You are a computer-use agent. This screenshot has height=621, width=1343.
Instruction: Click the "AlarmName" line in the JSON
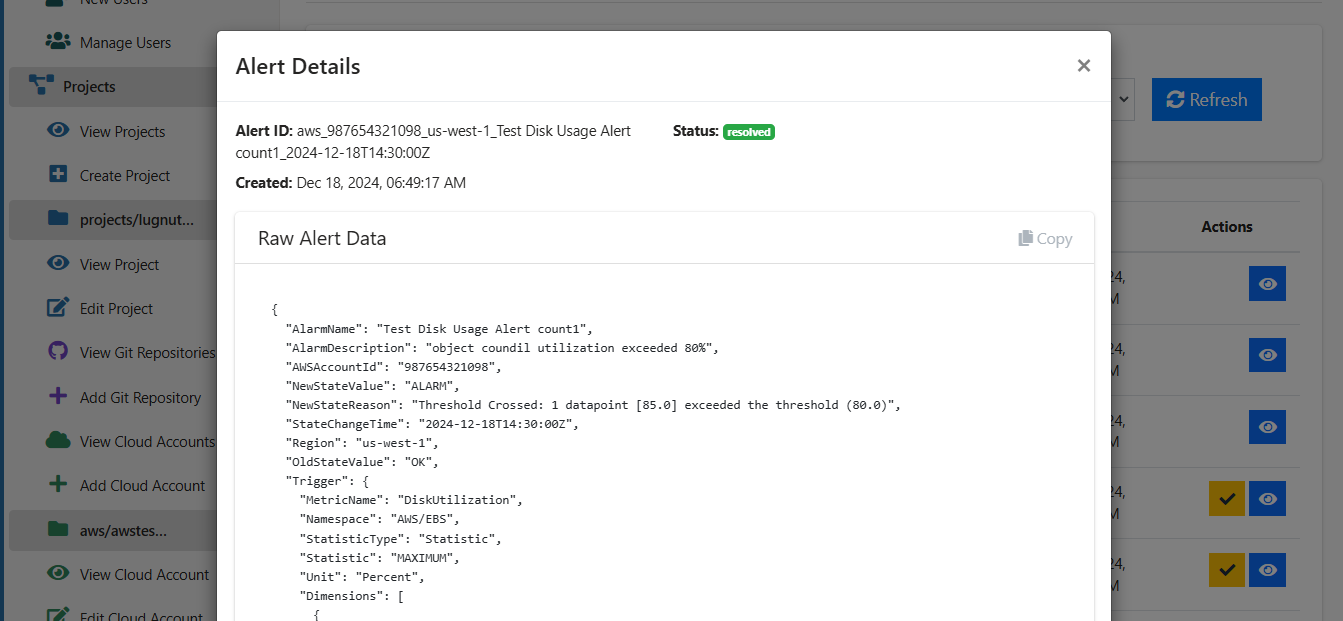click(x=439, y=329)
